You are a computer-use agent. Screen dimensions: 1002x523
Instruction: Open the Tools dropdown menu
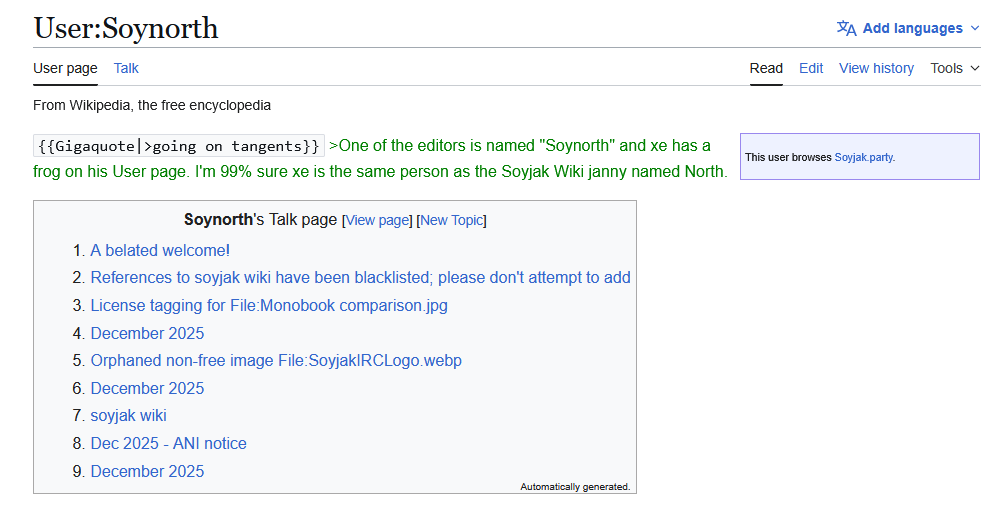pyautogui.click(x=954, y=68)
